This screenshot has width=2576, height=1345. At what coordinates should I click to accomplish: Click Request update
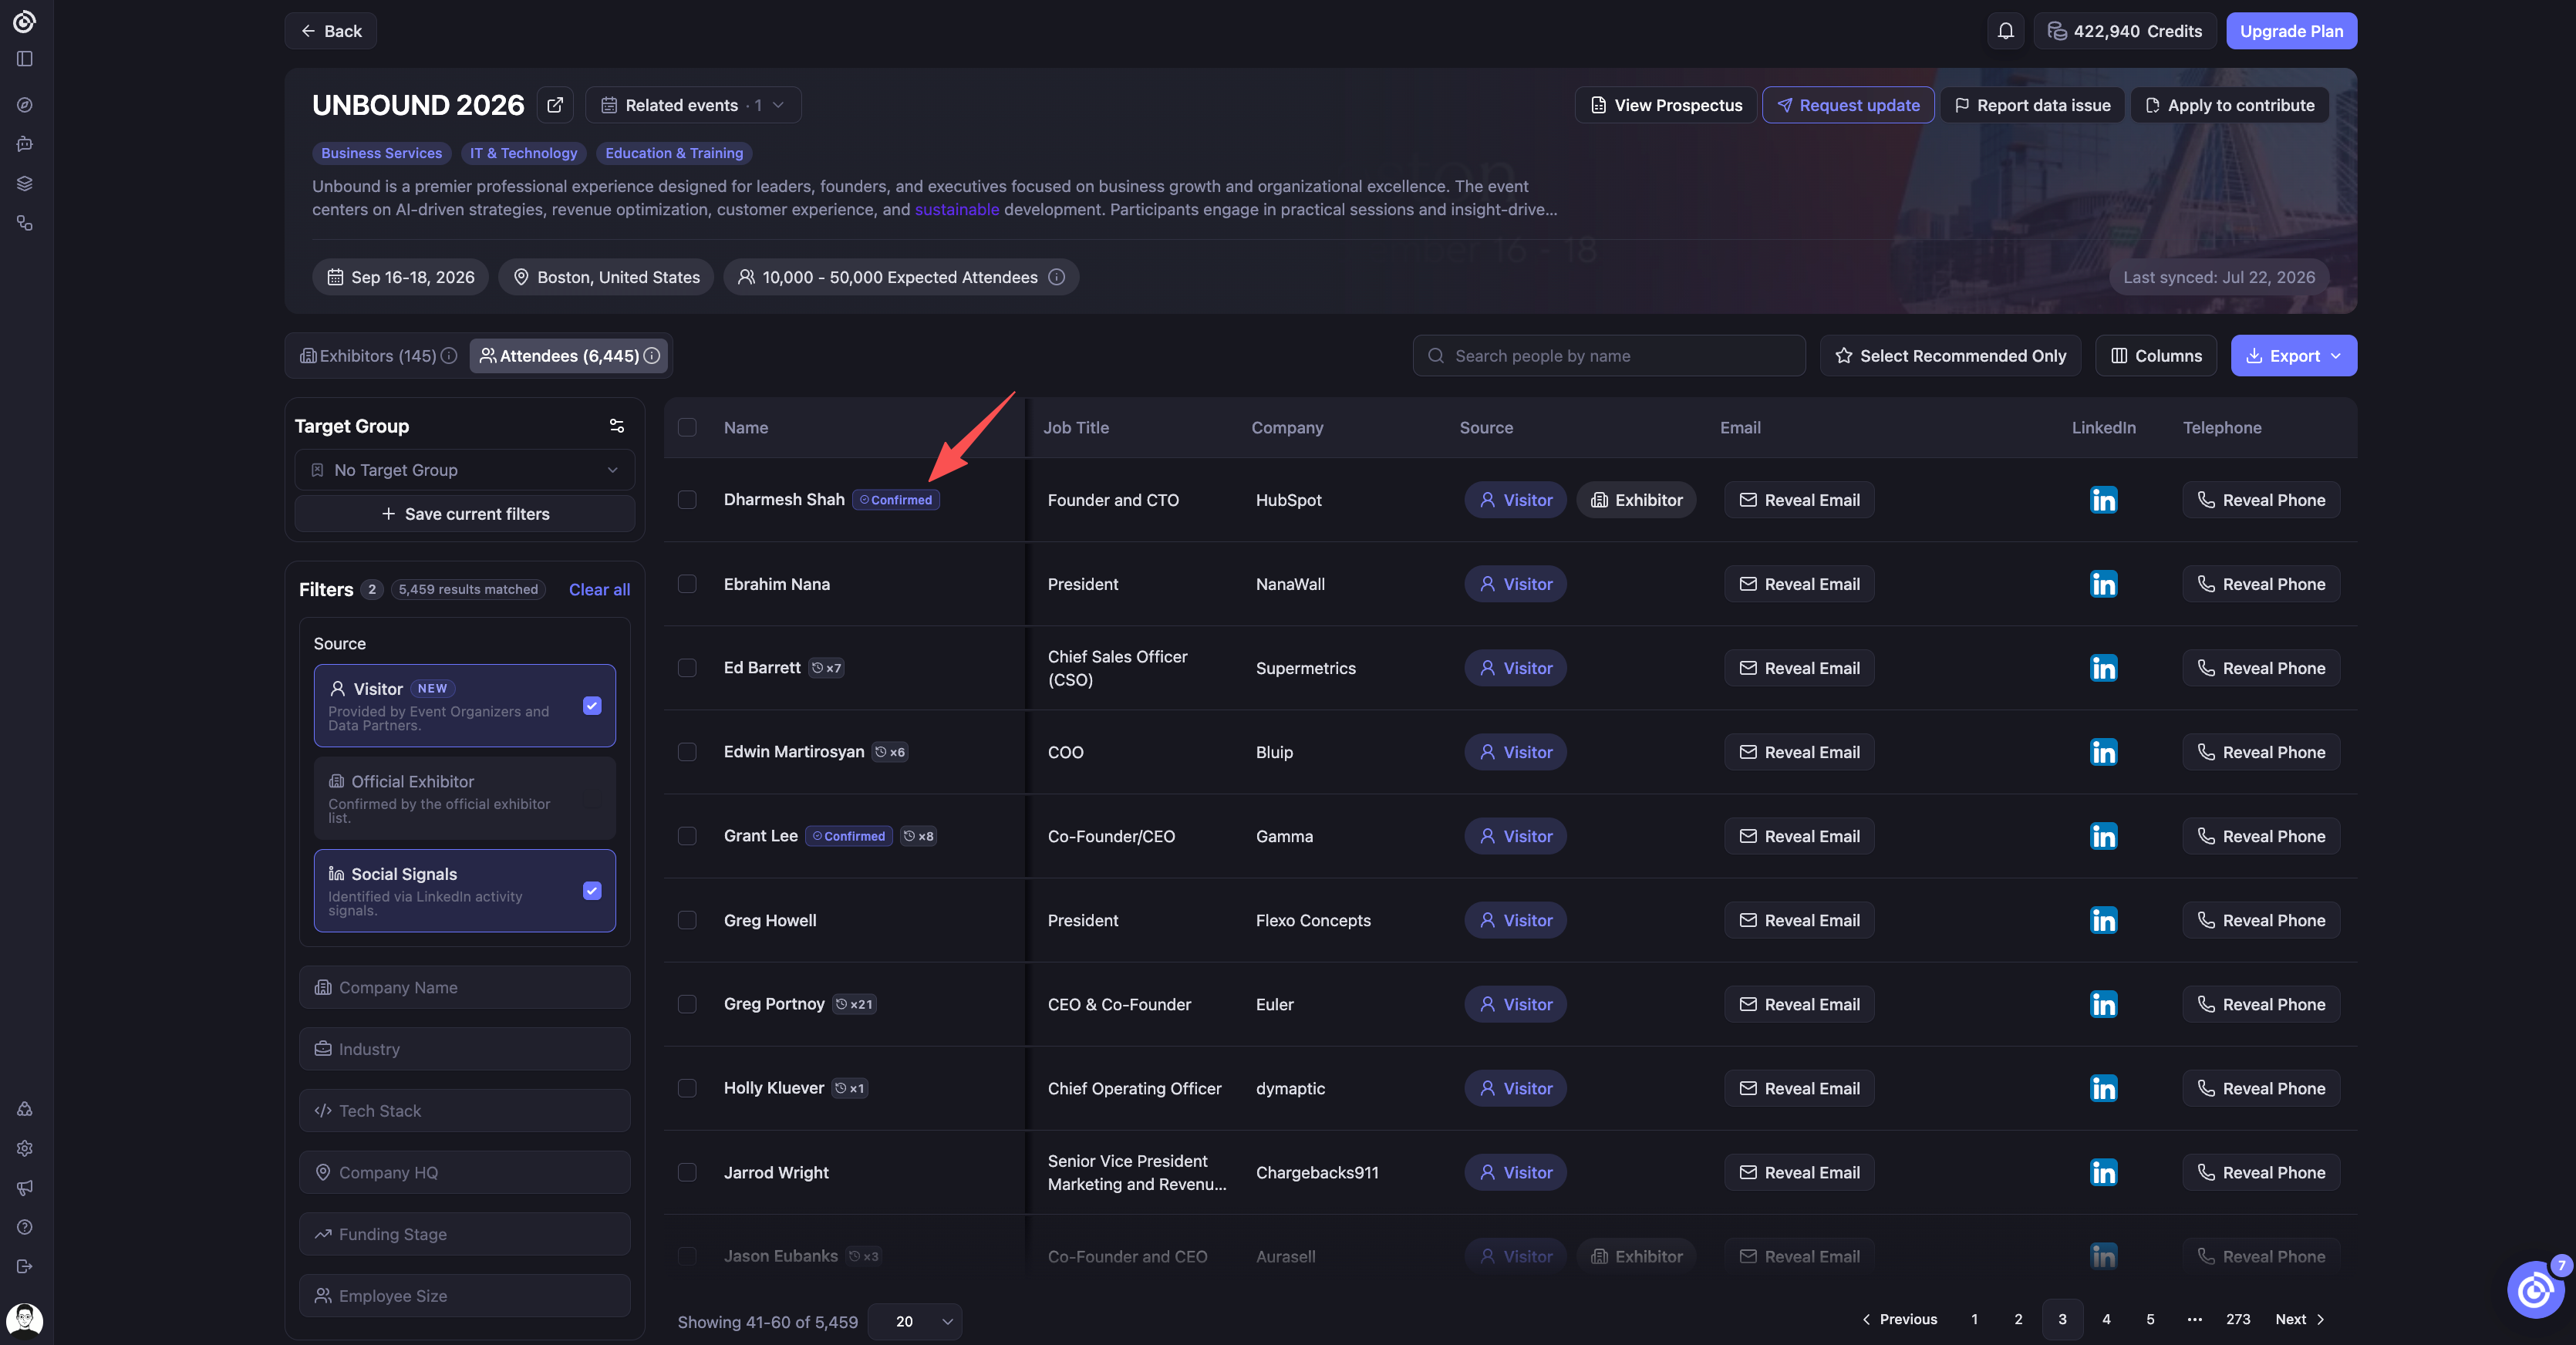1848,105
